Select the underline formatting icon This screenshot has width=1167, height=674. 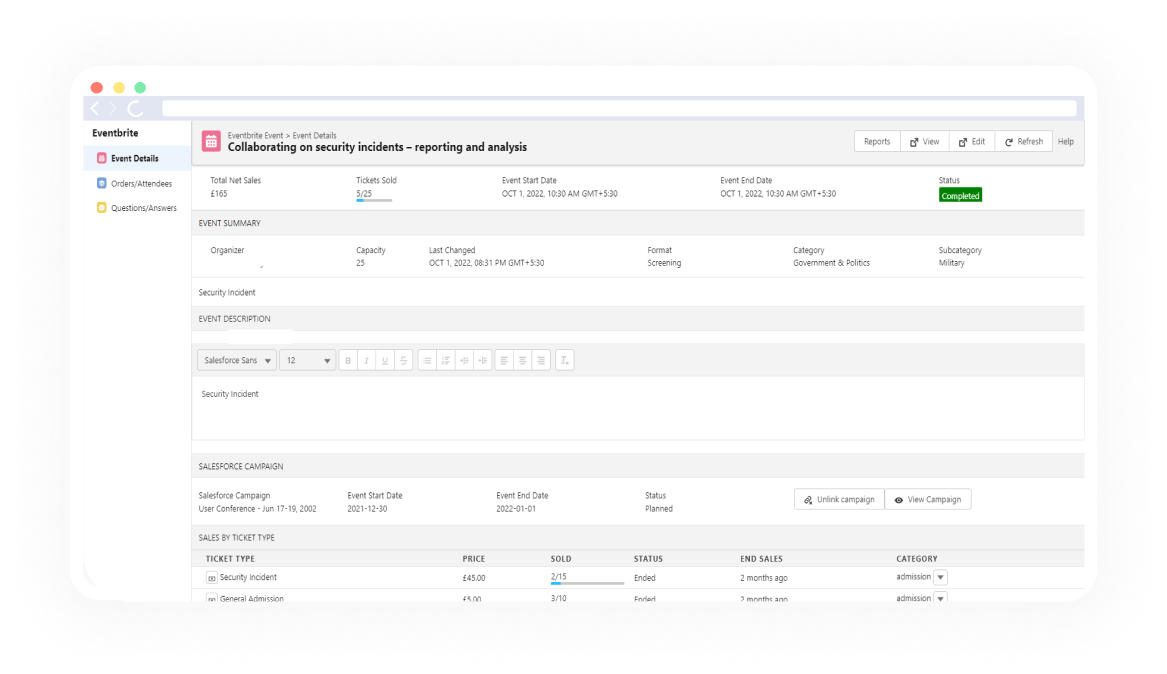coord(384,360)
